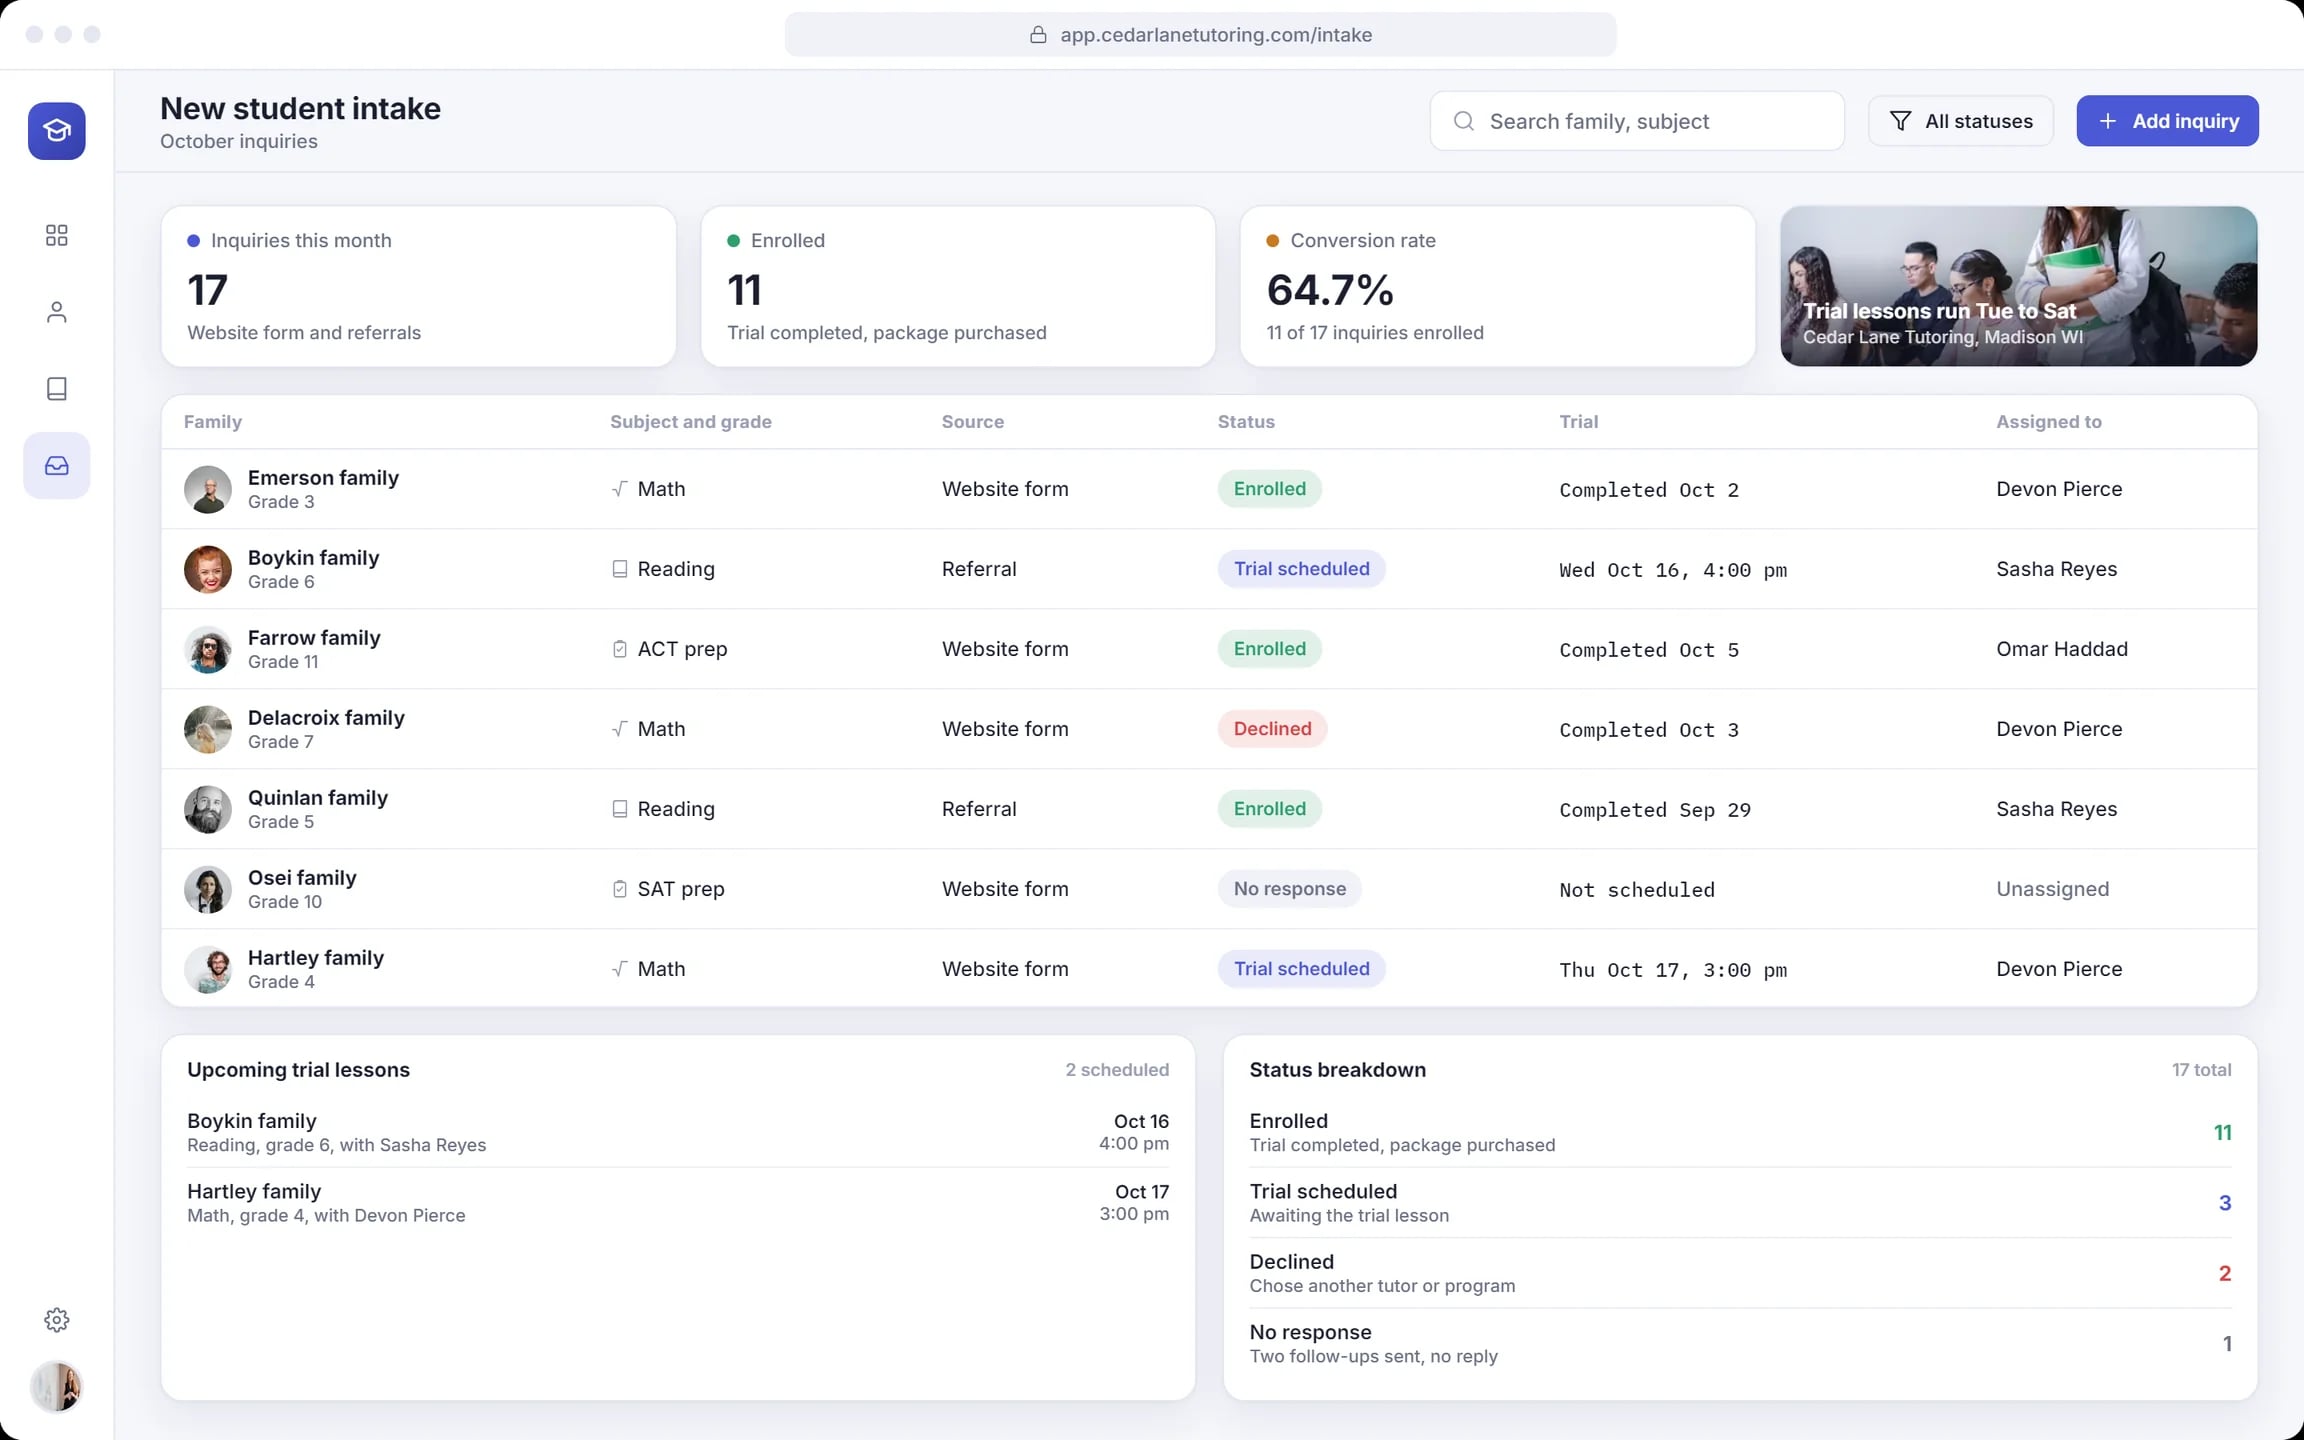Click the plus icon in Add inquiry
2304x1440 pixels.
click(2108, 121)
